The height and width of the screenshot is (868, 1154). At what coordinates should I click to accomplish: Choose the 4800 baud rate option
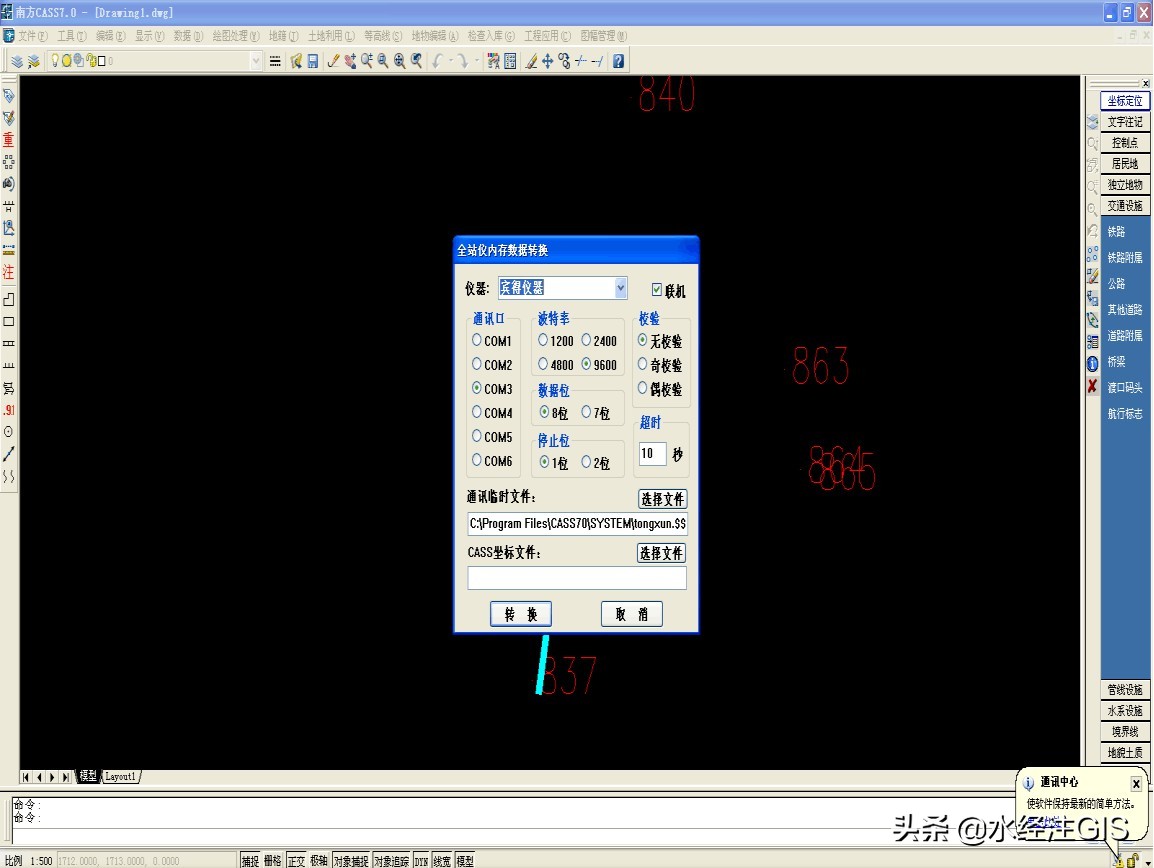pyautogui.click(x=543, y=364)
